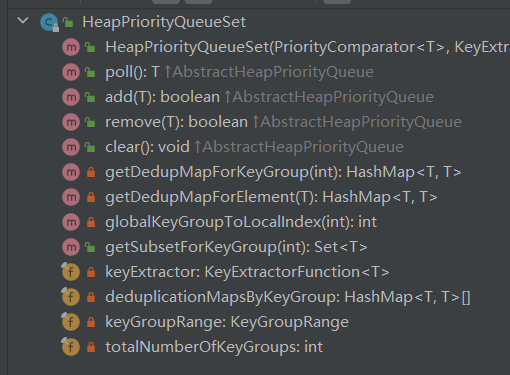Click field icon for deduplicationMapsByKeyGroup
Screen dimensions: 510x375
[70, 297]
